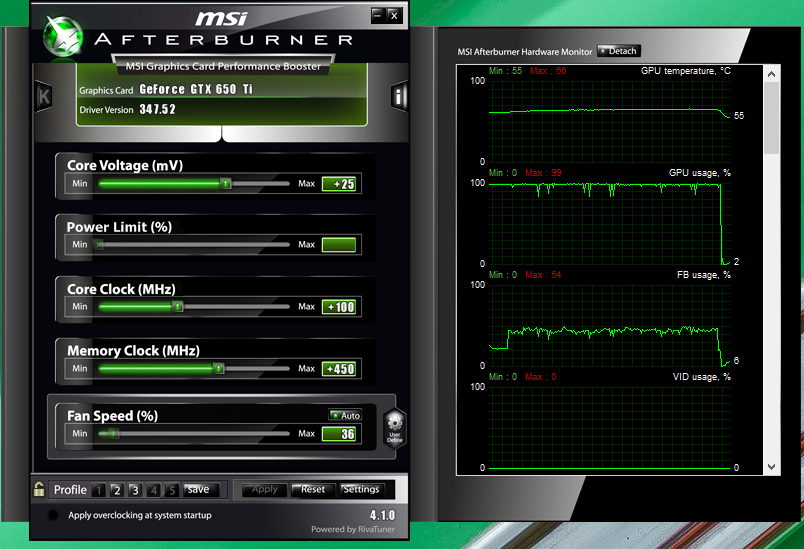Click the Core Clock Max label
This screenshot has width=804, height=549.
click(x=307, y=307)
